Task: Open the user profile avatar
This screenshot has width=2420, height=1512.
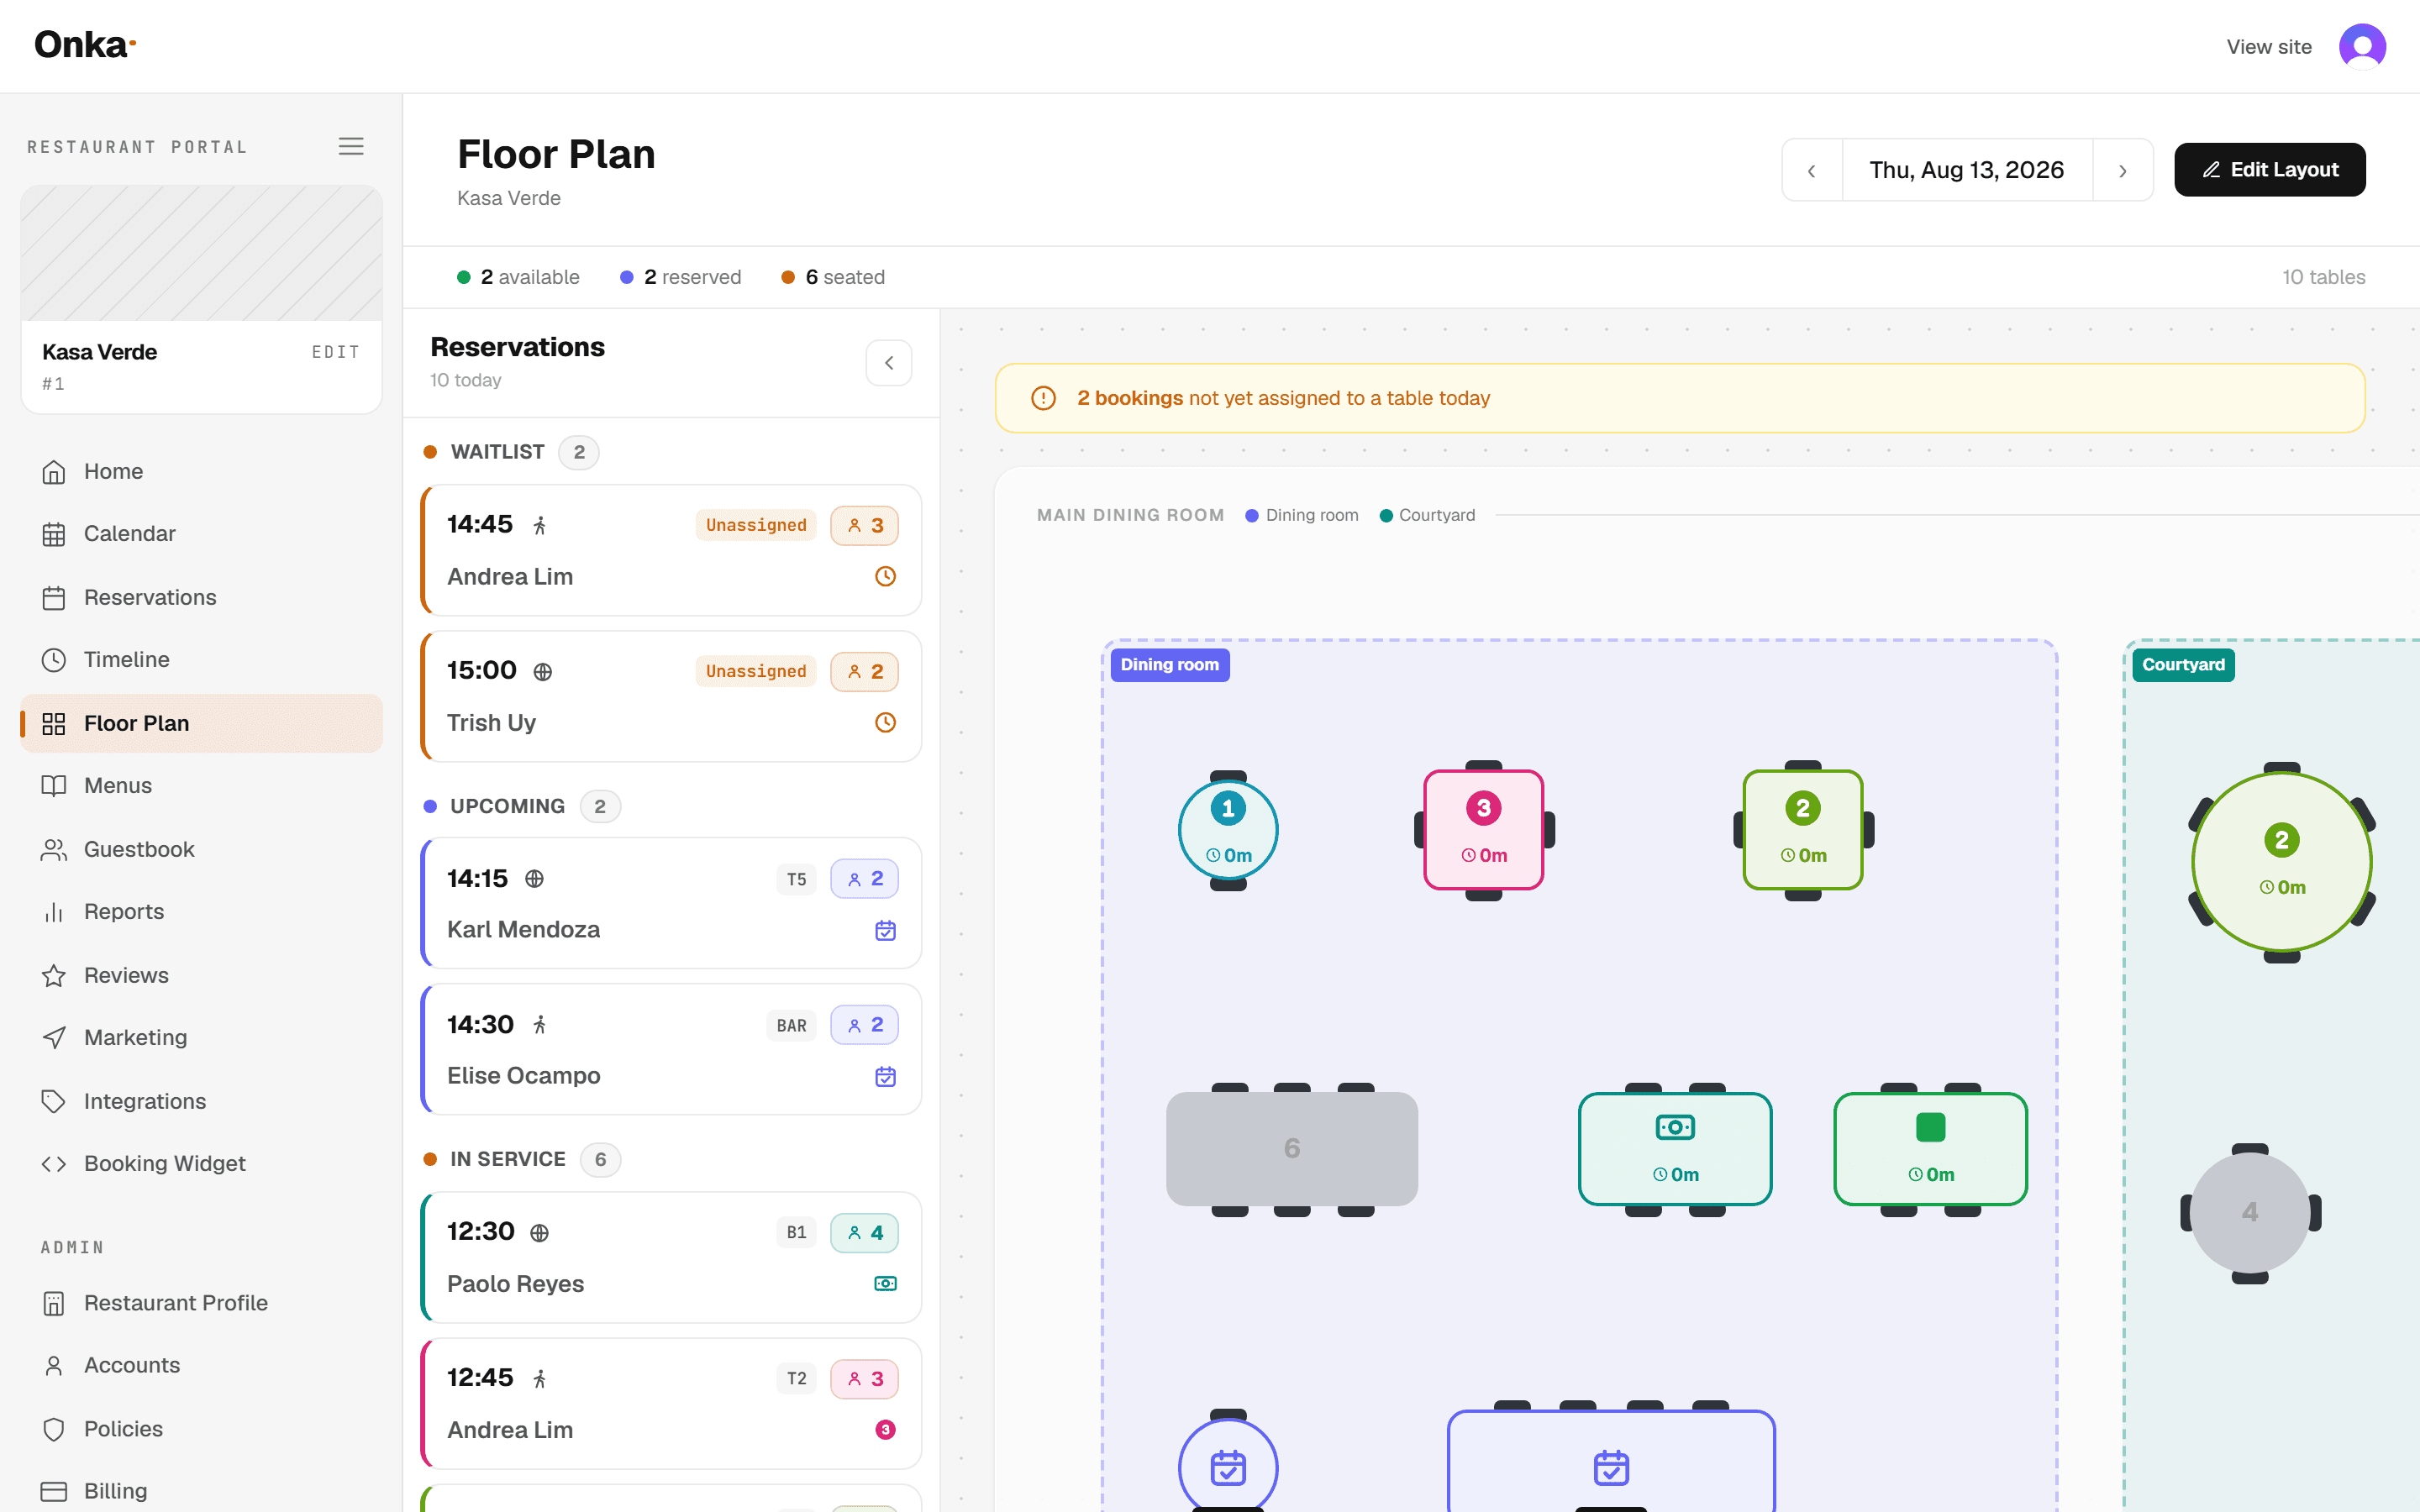Action: click(2362, 46)
